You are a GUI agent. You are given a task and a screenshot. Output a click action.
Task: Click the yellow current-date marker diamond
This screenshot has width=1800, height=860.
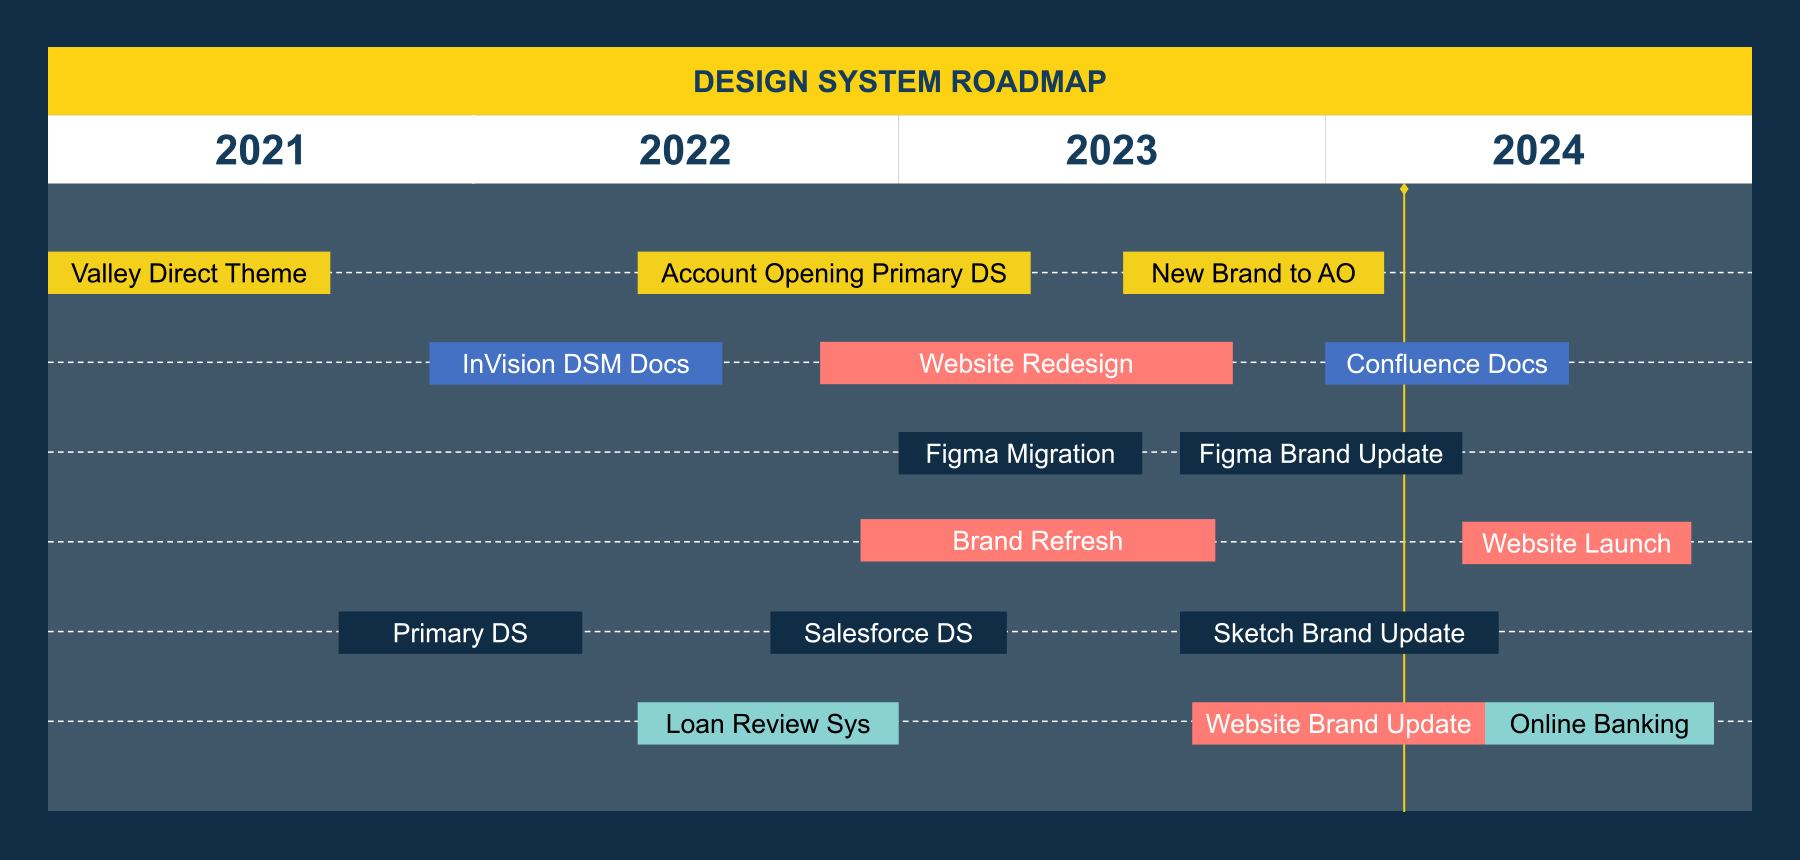(1404, 189)
